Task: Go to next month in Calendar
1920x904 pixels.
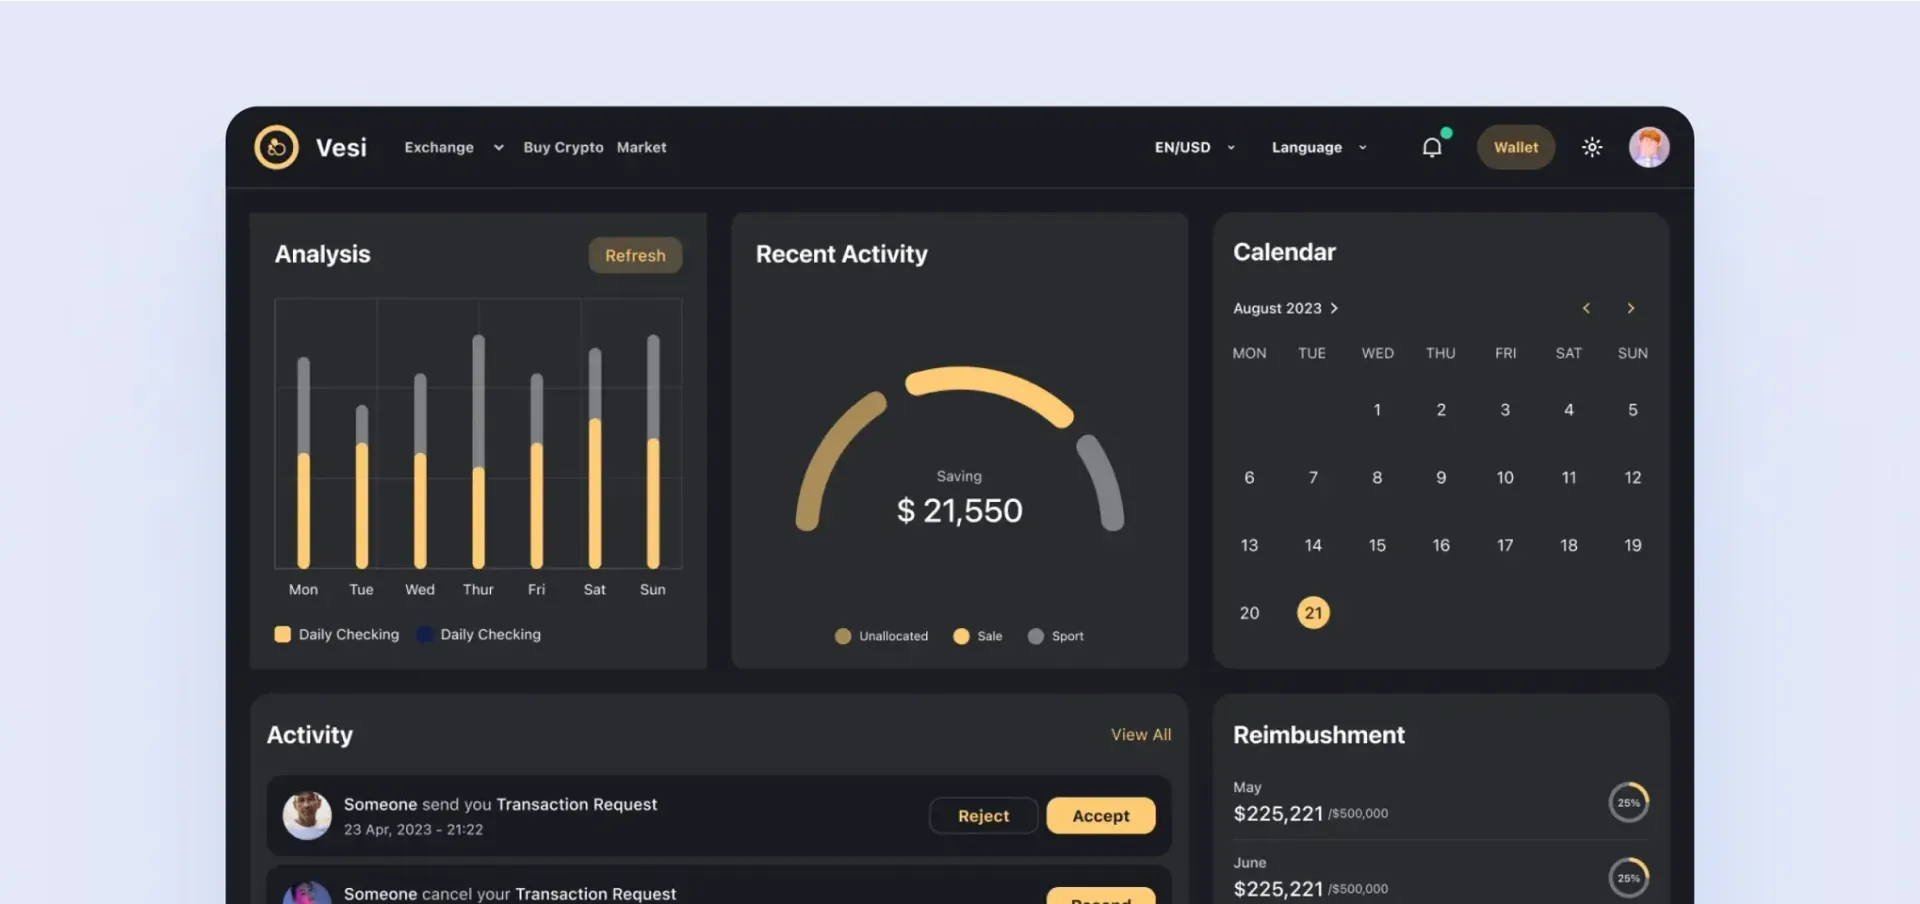Action: tap(1631, 308)
